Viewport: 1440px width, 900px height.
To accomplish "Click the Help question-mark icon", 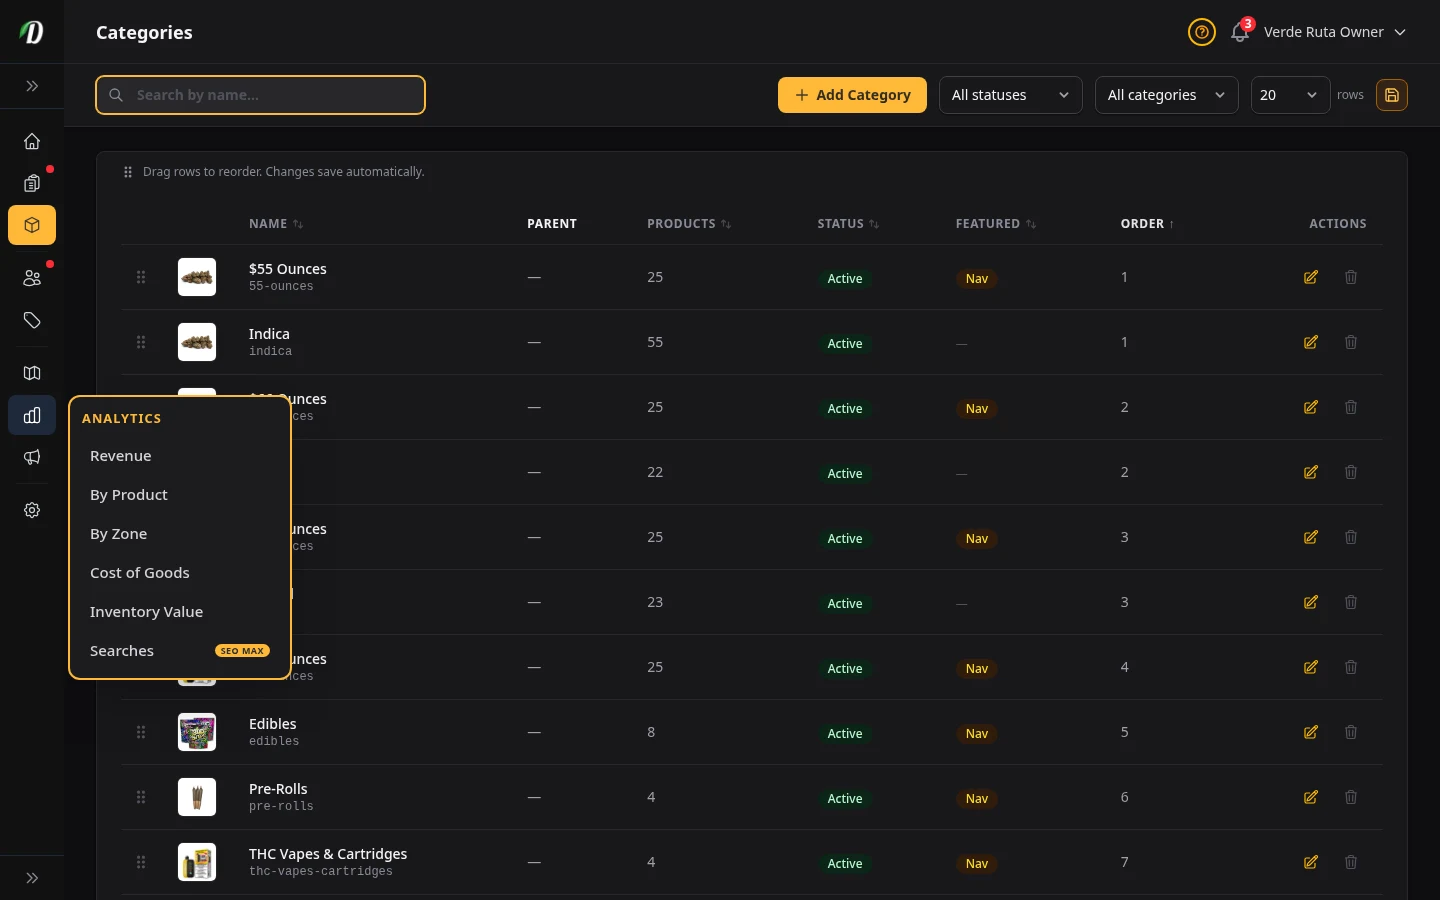I will [1201, 32].
